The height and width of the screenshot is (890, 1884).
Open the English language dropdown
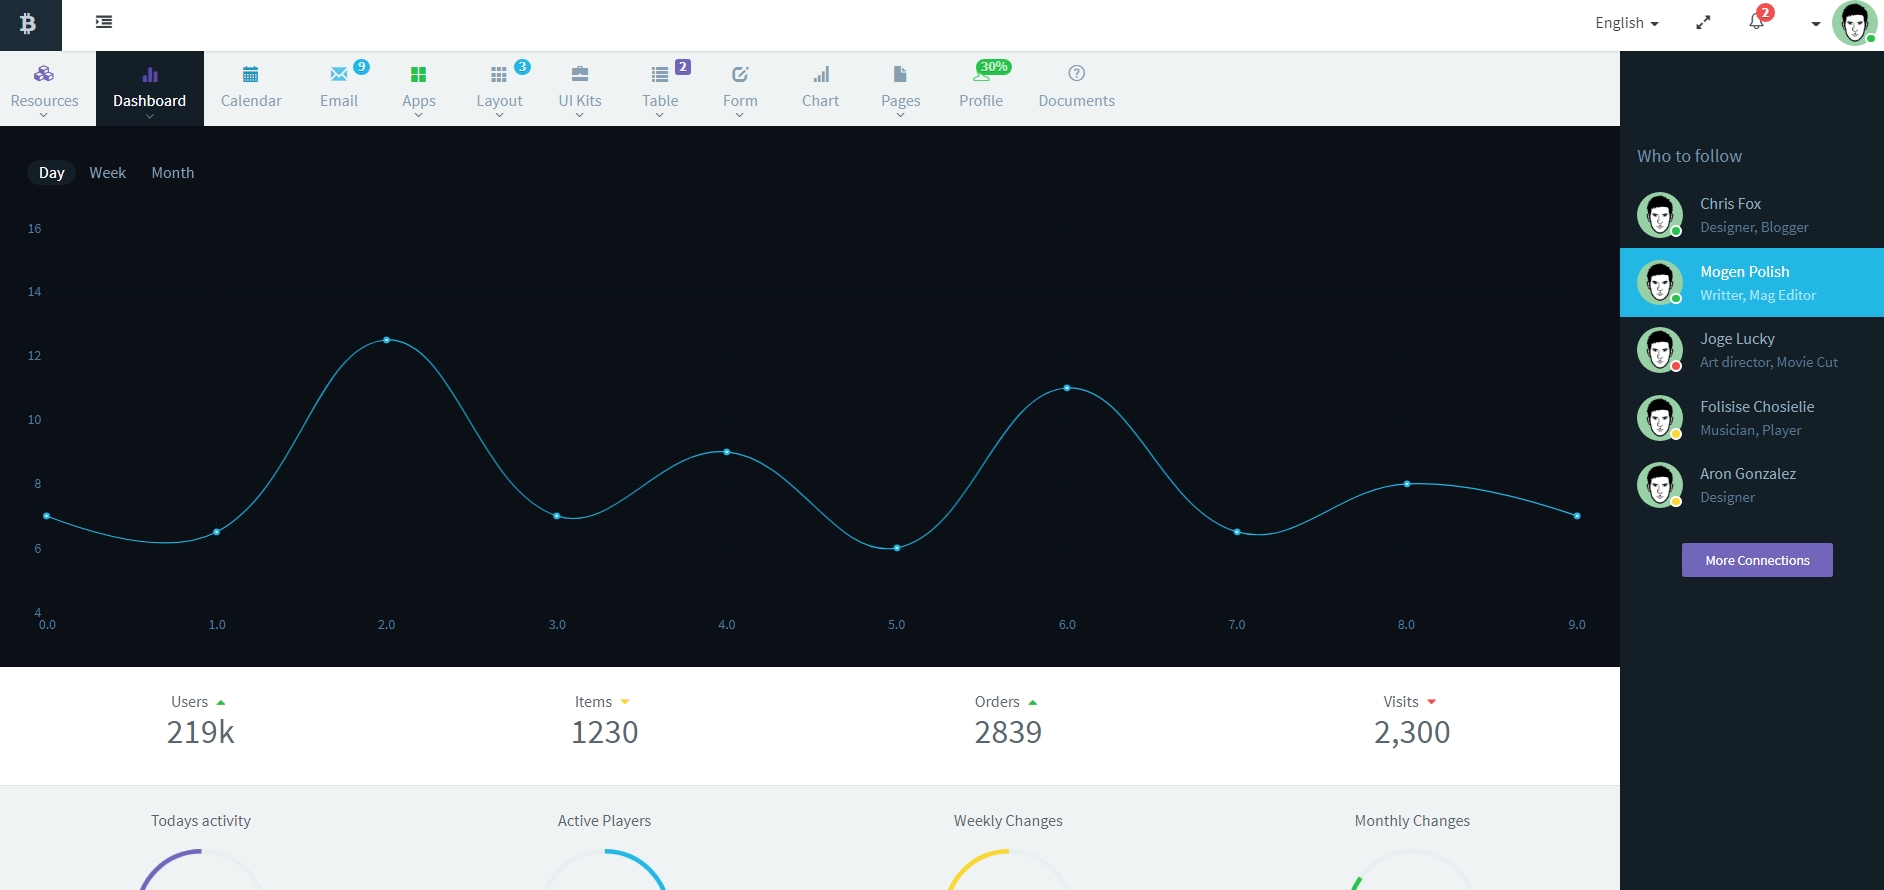[1627, 23]
